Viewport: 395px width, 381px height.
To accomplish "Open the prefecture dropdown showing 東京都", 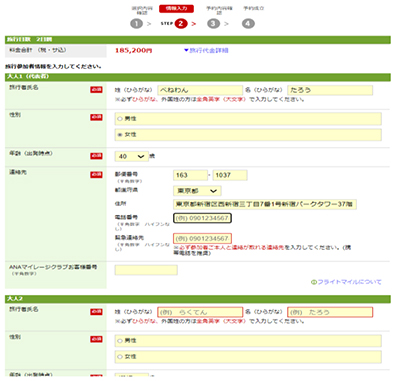I will click(197, 191).
